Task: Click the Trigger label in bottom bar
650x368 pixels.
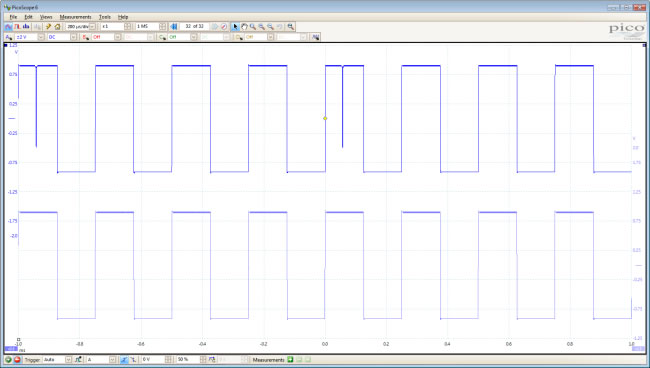Action: pyautogui.click(x=32, y=360)
